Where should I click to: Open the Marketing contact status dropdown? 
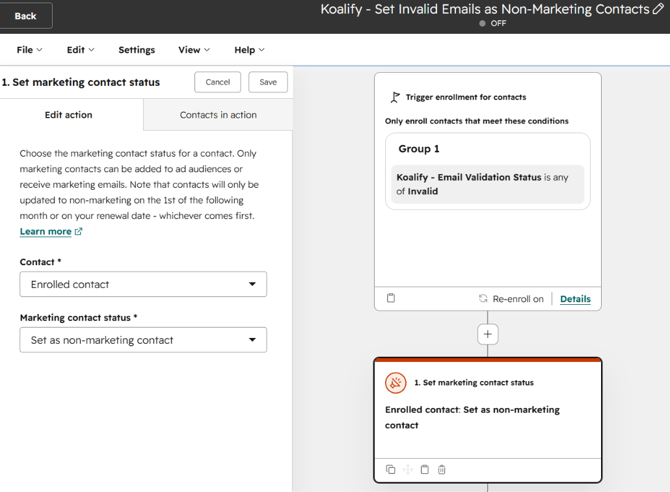pos(143,340)
